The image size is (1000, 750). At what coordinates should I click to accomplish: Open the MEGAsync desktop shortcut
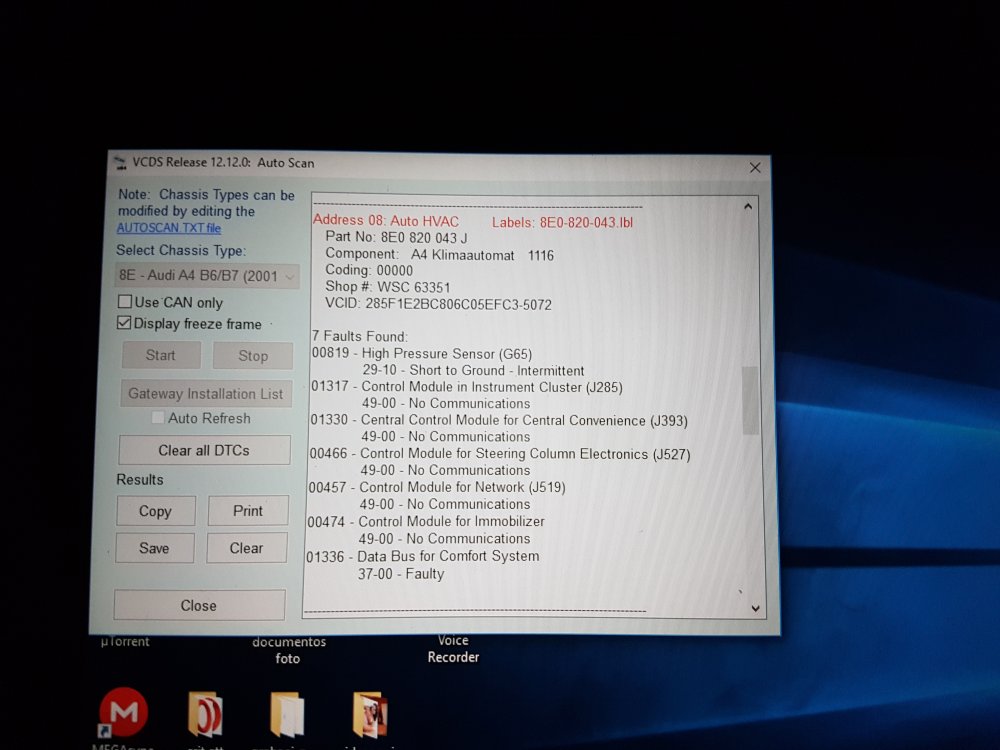[x=123, y=712]
